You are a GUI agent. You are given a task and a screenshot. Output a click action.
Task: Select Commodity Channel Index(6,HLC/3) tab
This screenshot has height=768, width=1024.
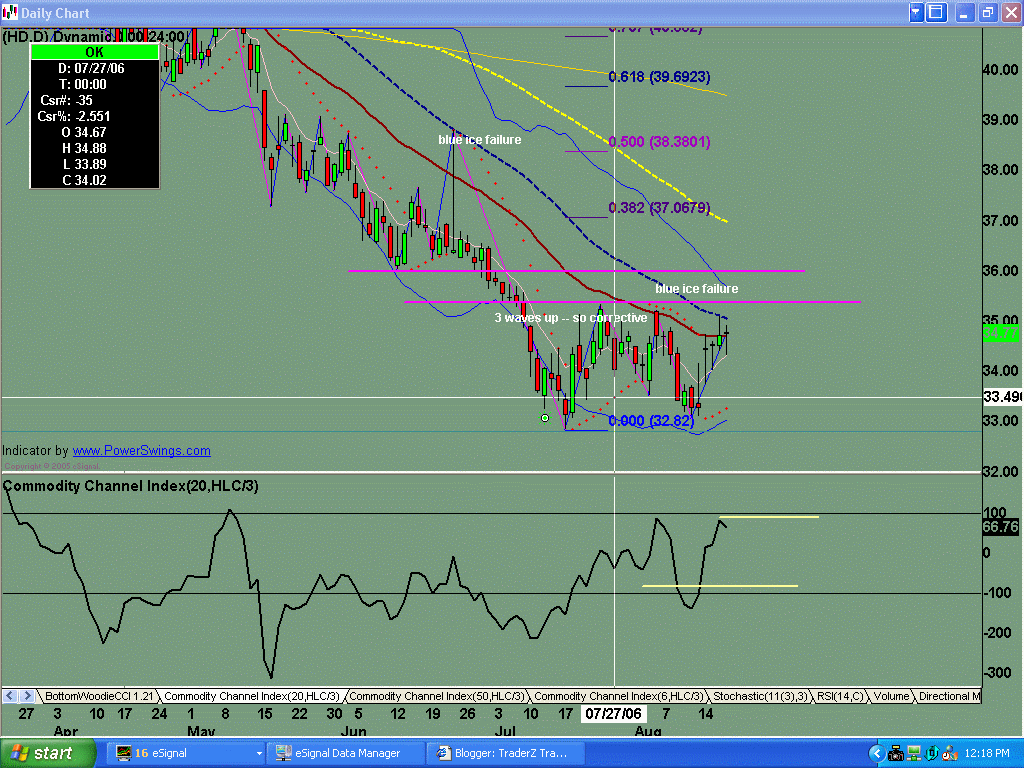[x=618, y=696]
